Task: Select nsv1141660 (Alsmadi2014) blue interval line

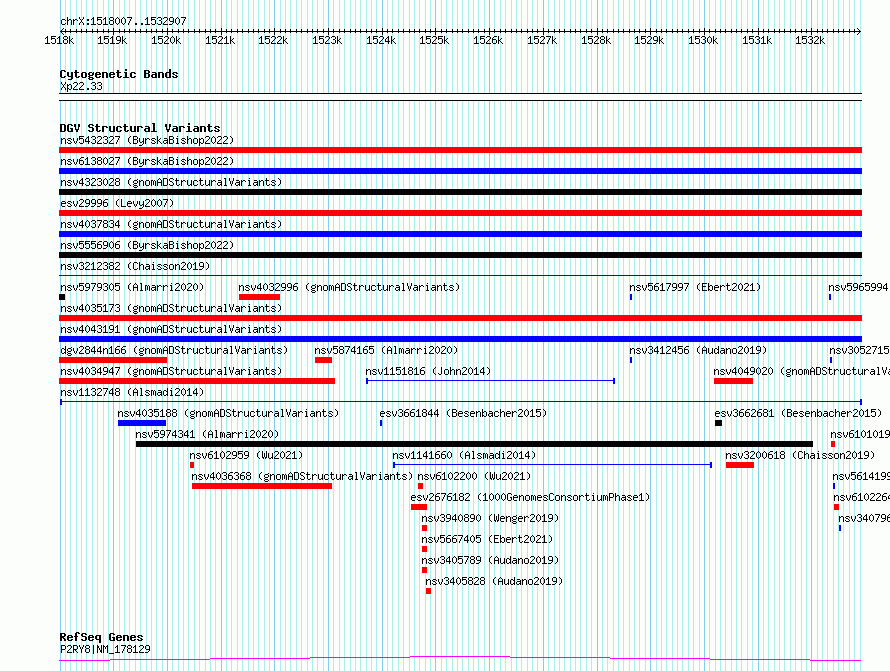Action: point(552,465)
